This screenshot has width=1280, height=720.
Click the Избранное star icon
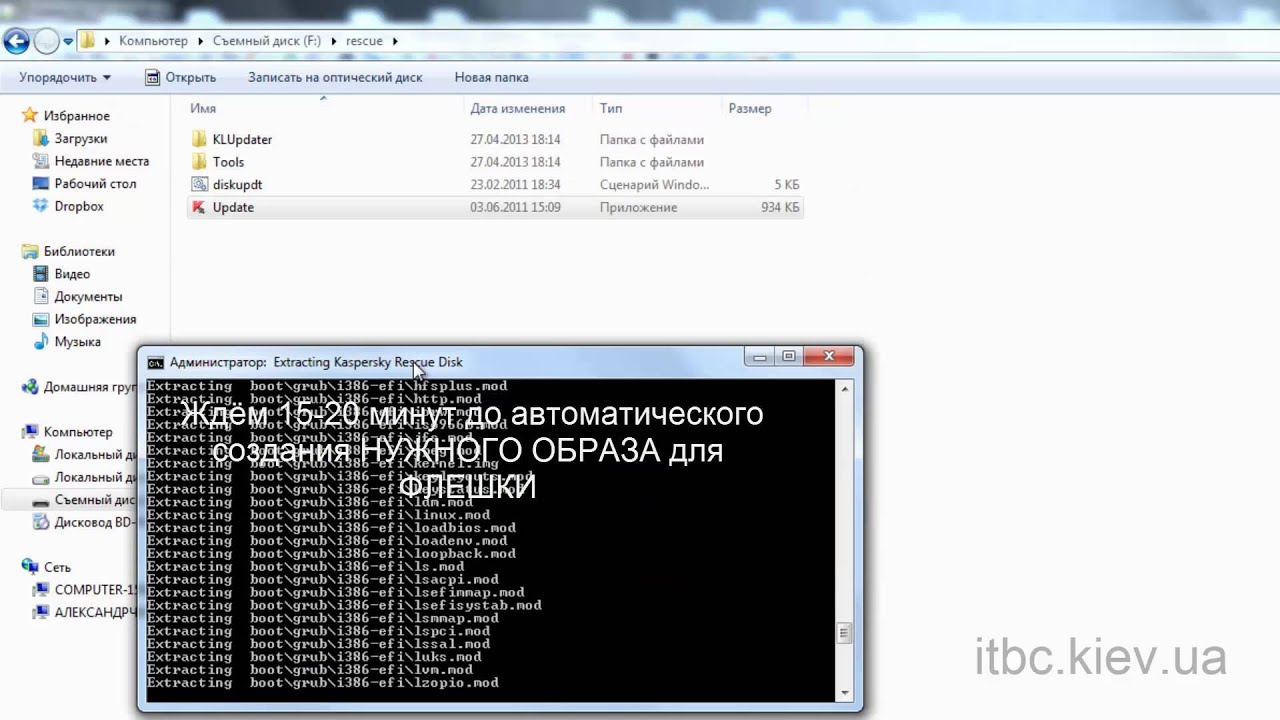[30, 116]
